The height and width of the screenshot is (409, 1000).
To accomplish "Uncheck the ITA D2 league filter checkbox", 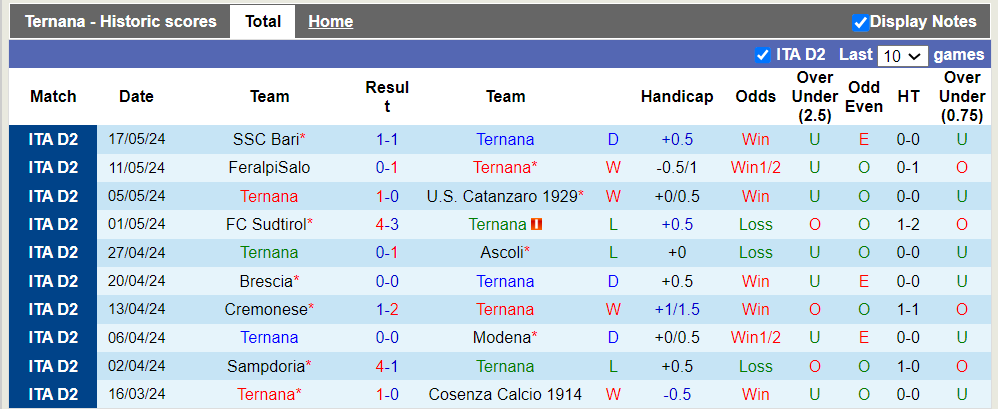I will point(763,55).
